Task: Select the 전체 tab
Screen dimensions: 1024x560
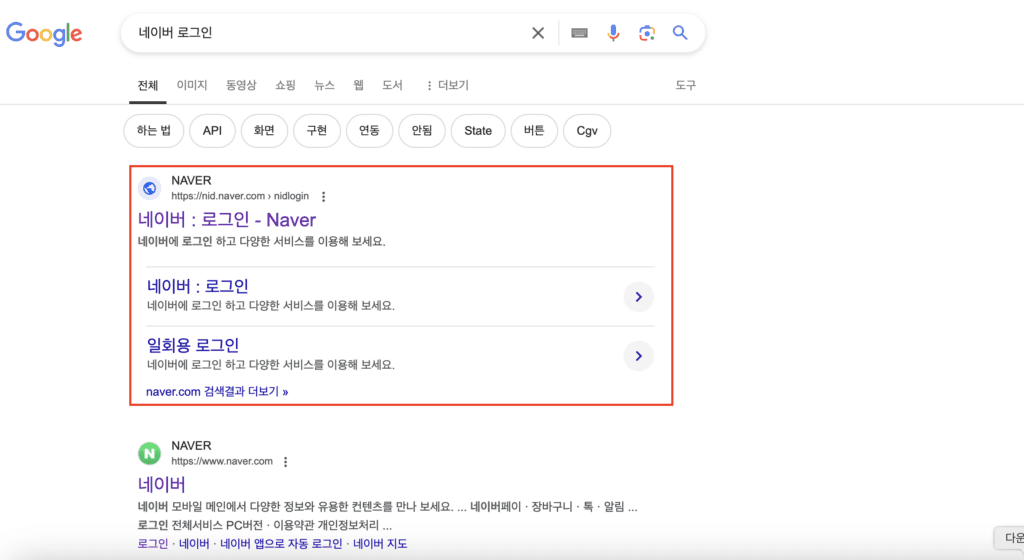Action: pyautogui.click(x=148, y=86)
